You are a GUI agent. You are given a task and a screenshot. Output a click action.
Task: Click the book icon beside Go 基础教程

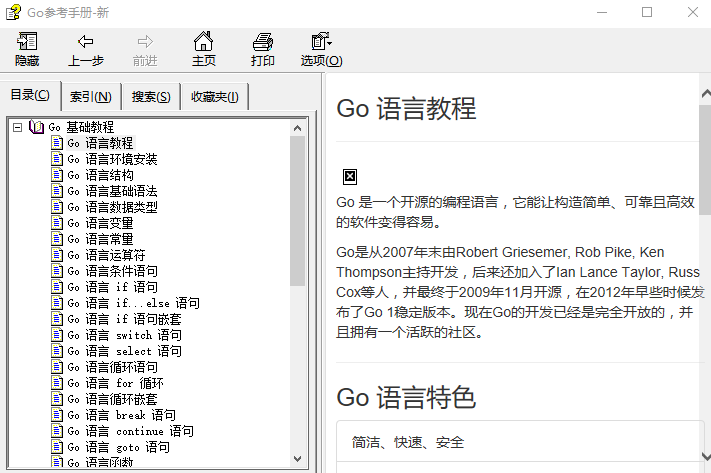tap(37, 128)
